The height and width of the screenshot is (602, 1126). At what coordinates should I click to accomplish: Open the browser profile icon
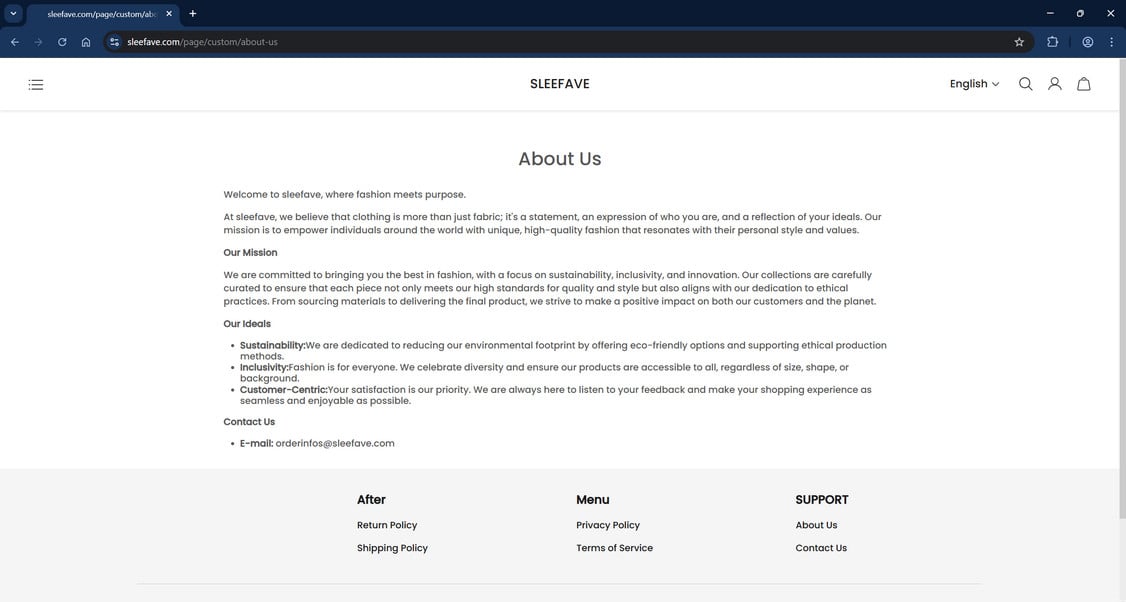(1088, 42)
